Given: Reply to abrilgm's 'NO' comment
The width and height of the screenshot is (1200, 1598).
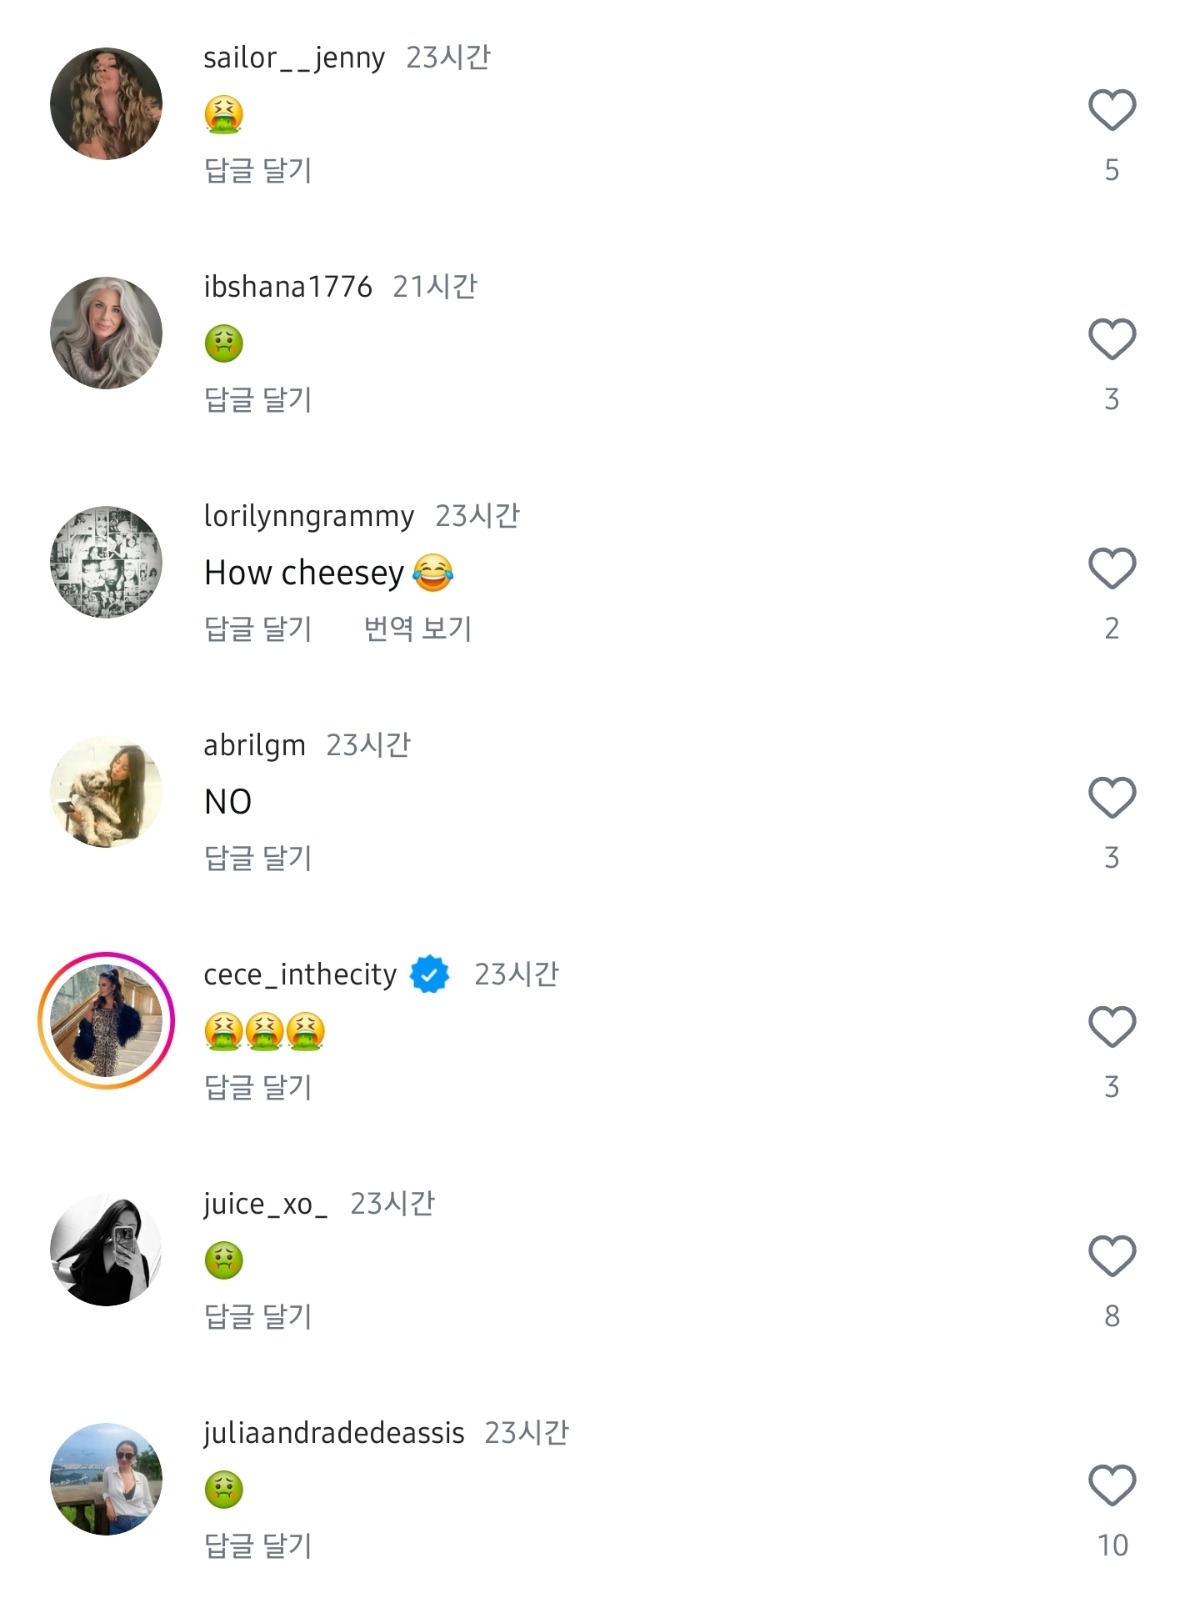Looking at the screenshot, I should point(258,857).
